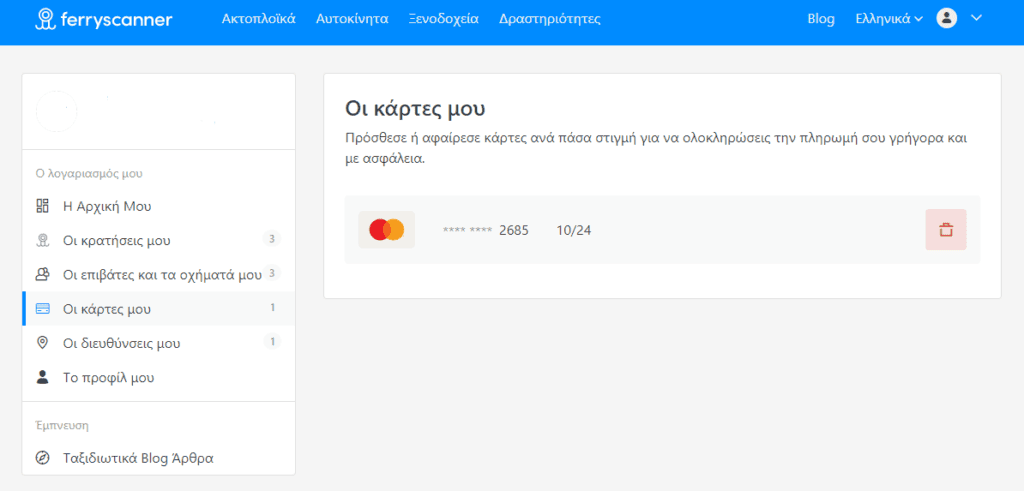This screenshot has height=491, width=1024.
Task: Click the user avatar icon in header
Action: point(946,18)
